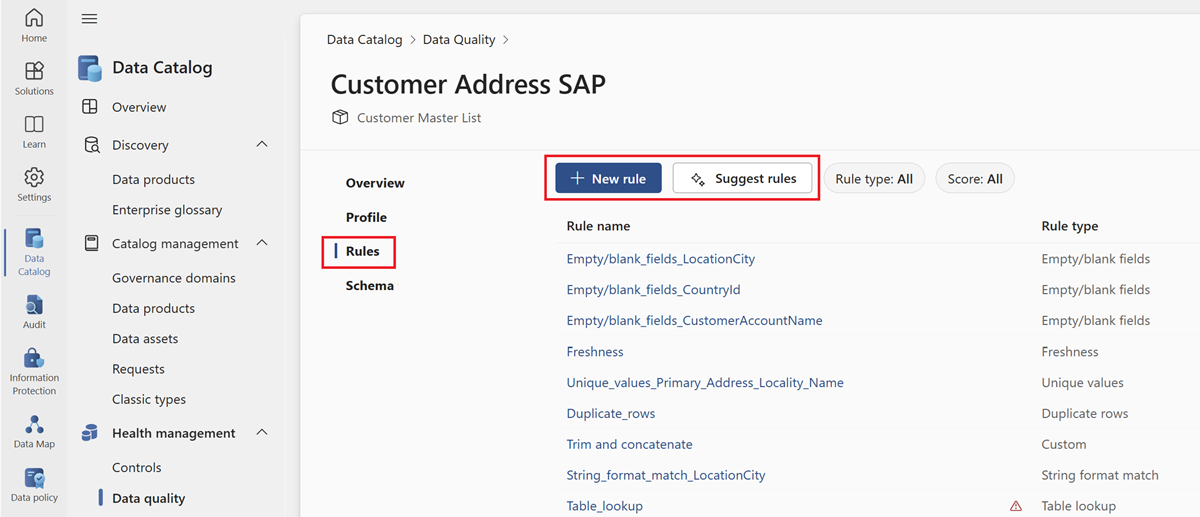Open the Data Map icon
The width and height of the screenshot is (1200, 517).
tap(34, 424)
